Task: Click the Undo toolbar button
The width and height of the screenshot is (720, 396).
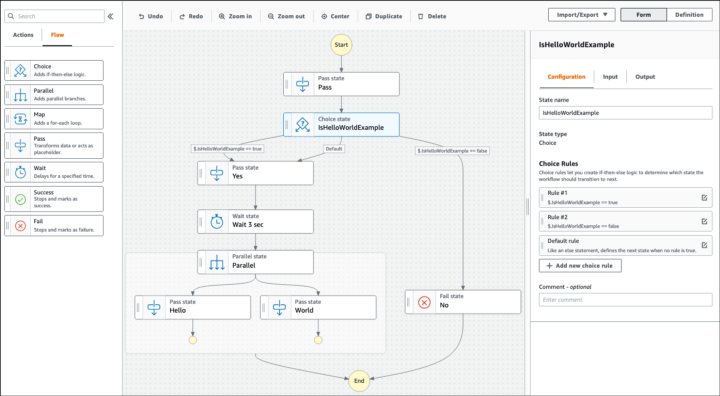Action: (151, 16)
